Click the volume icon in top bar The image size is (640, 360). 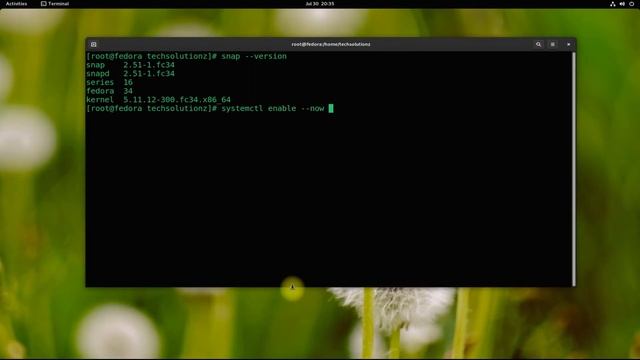[x=622, y=4]
